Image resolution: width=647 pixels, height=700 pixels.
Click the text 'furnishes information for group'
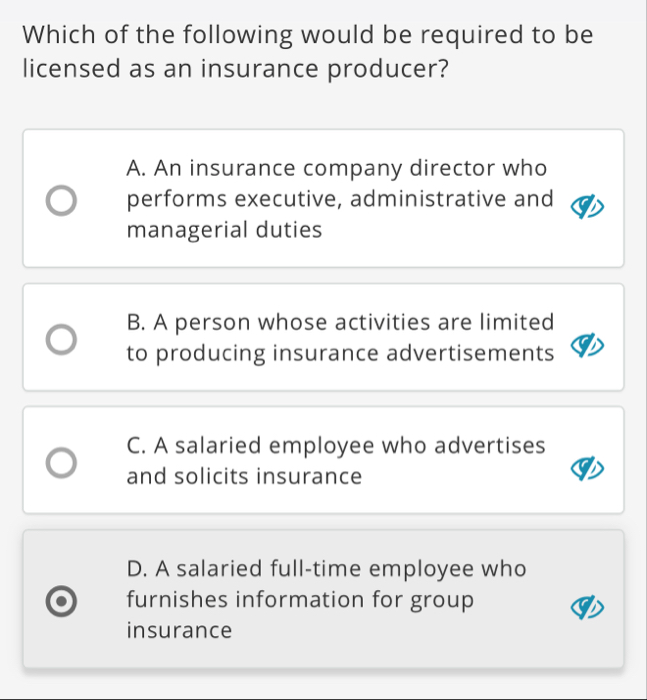pyautogui.click(x=300, y=600)
